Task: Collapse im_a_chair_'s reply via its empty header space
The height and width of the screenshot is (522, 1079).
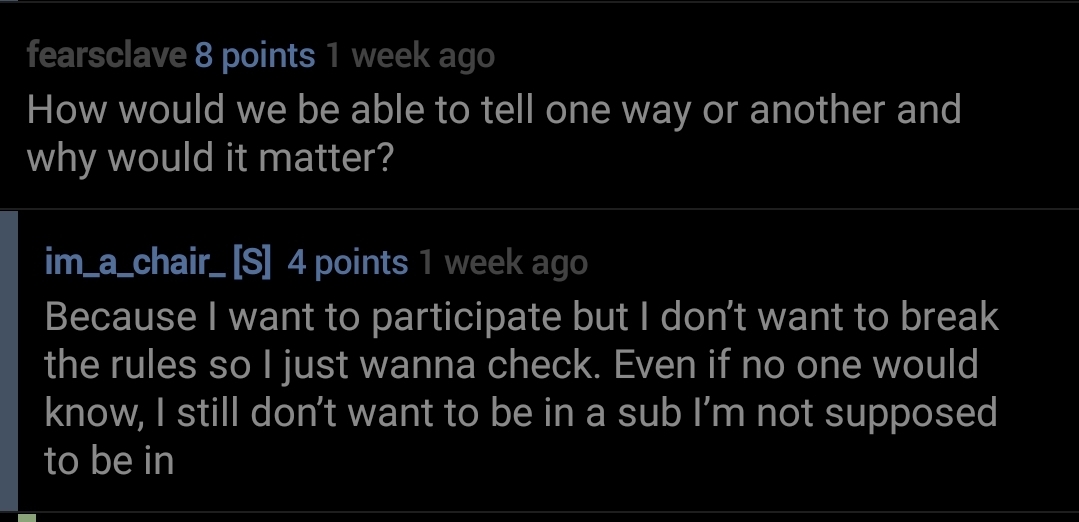Action: [x=820, y=262]
